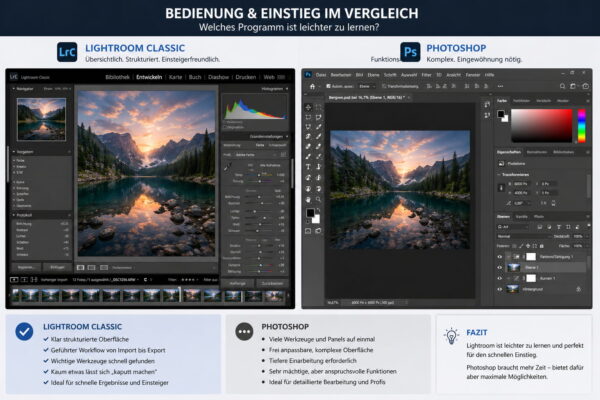The height and width of the screenshot is (400, 600).
Task: Select the first thumbnail in Lightroom filmstrip
Action: click(x=16, y=296)
